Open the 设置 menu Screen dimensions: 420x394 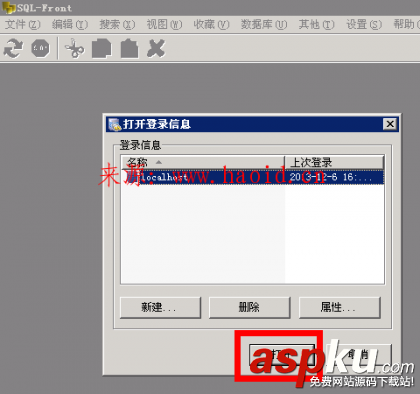tap(364, 24)
